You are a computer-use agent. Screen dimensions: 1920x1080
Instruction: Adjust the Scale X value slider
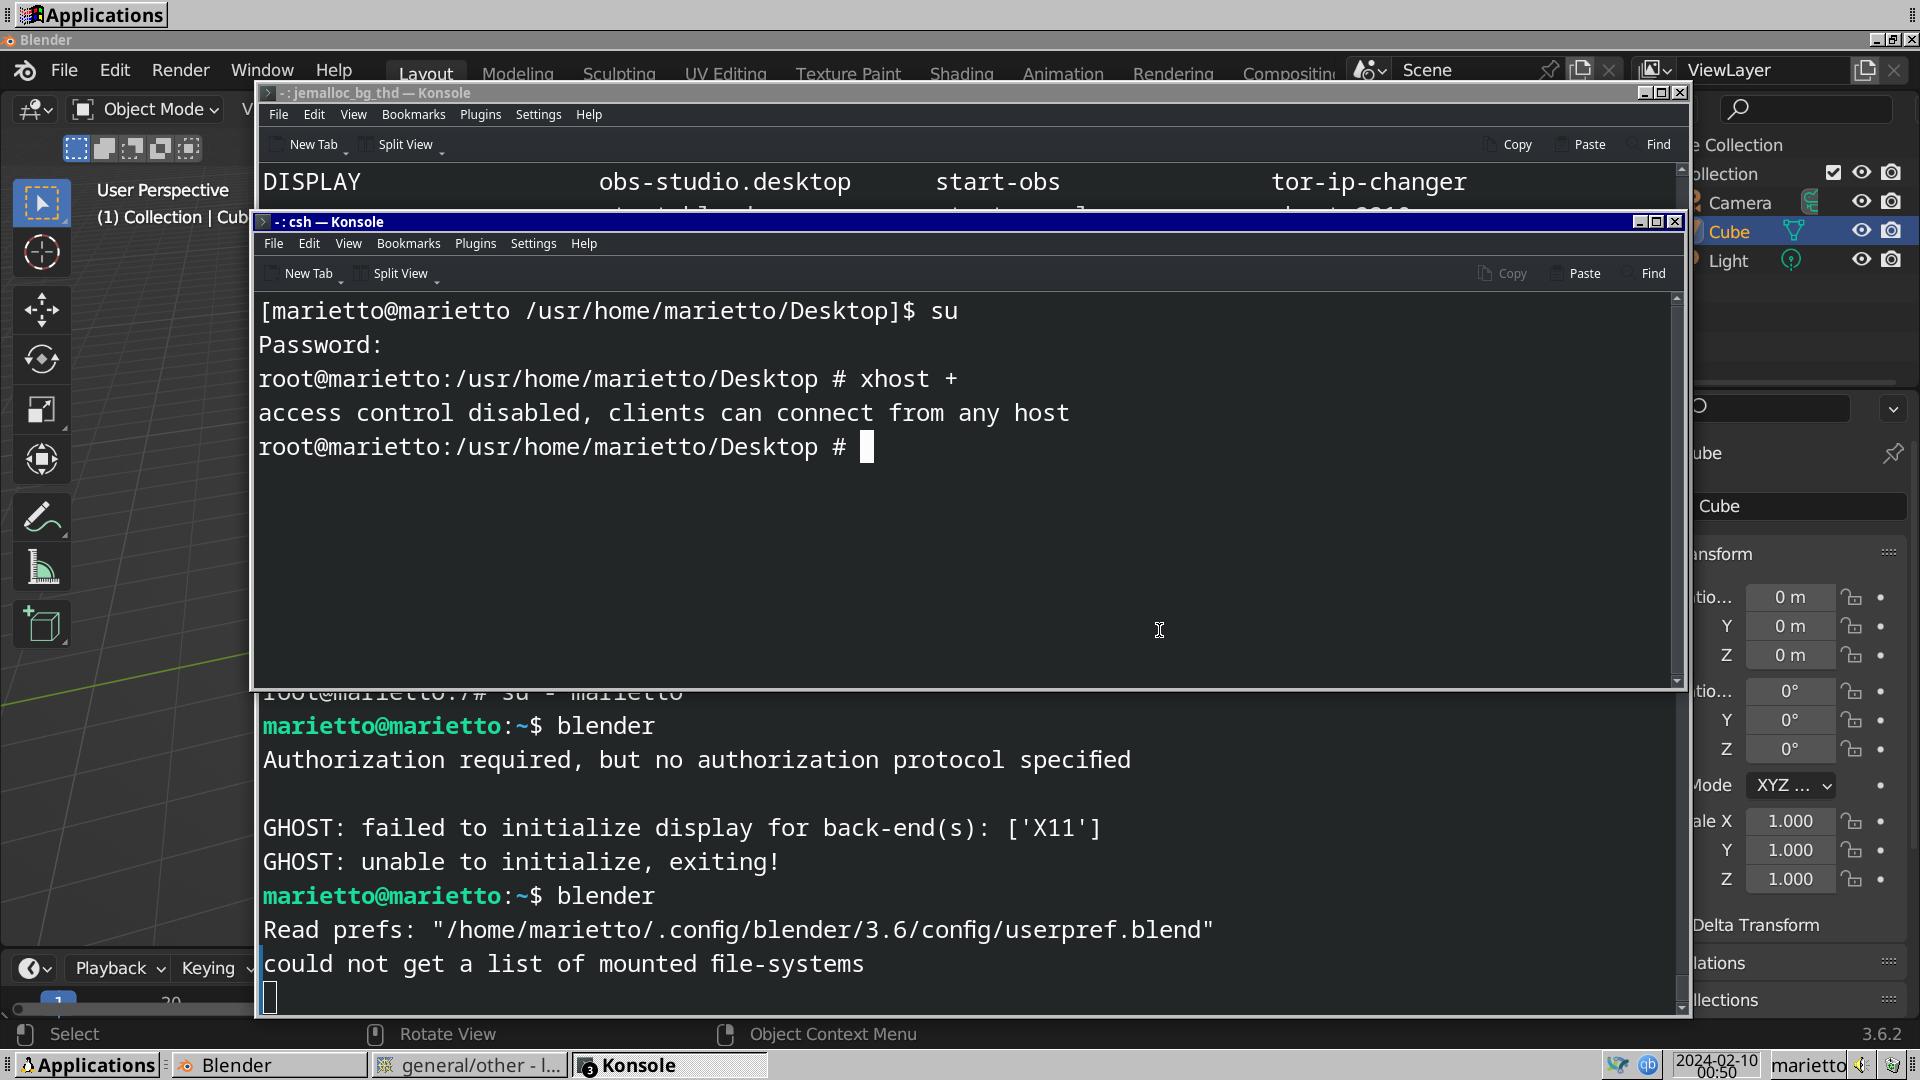click(x=1789, y=821)
